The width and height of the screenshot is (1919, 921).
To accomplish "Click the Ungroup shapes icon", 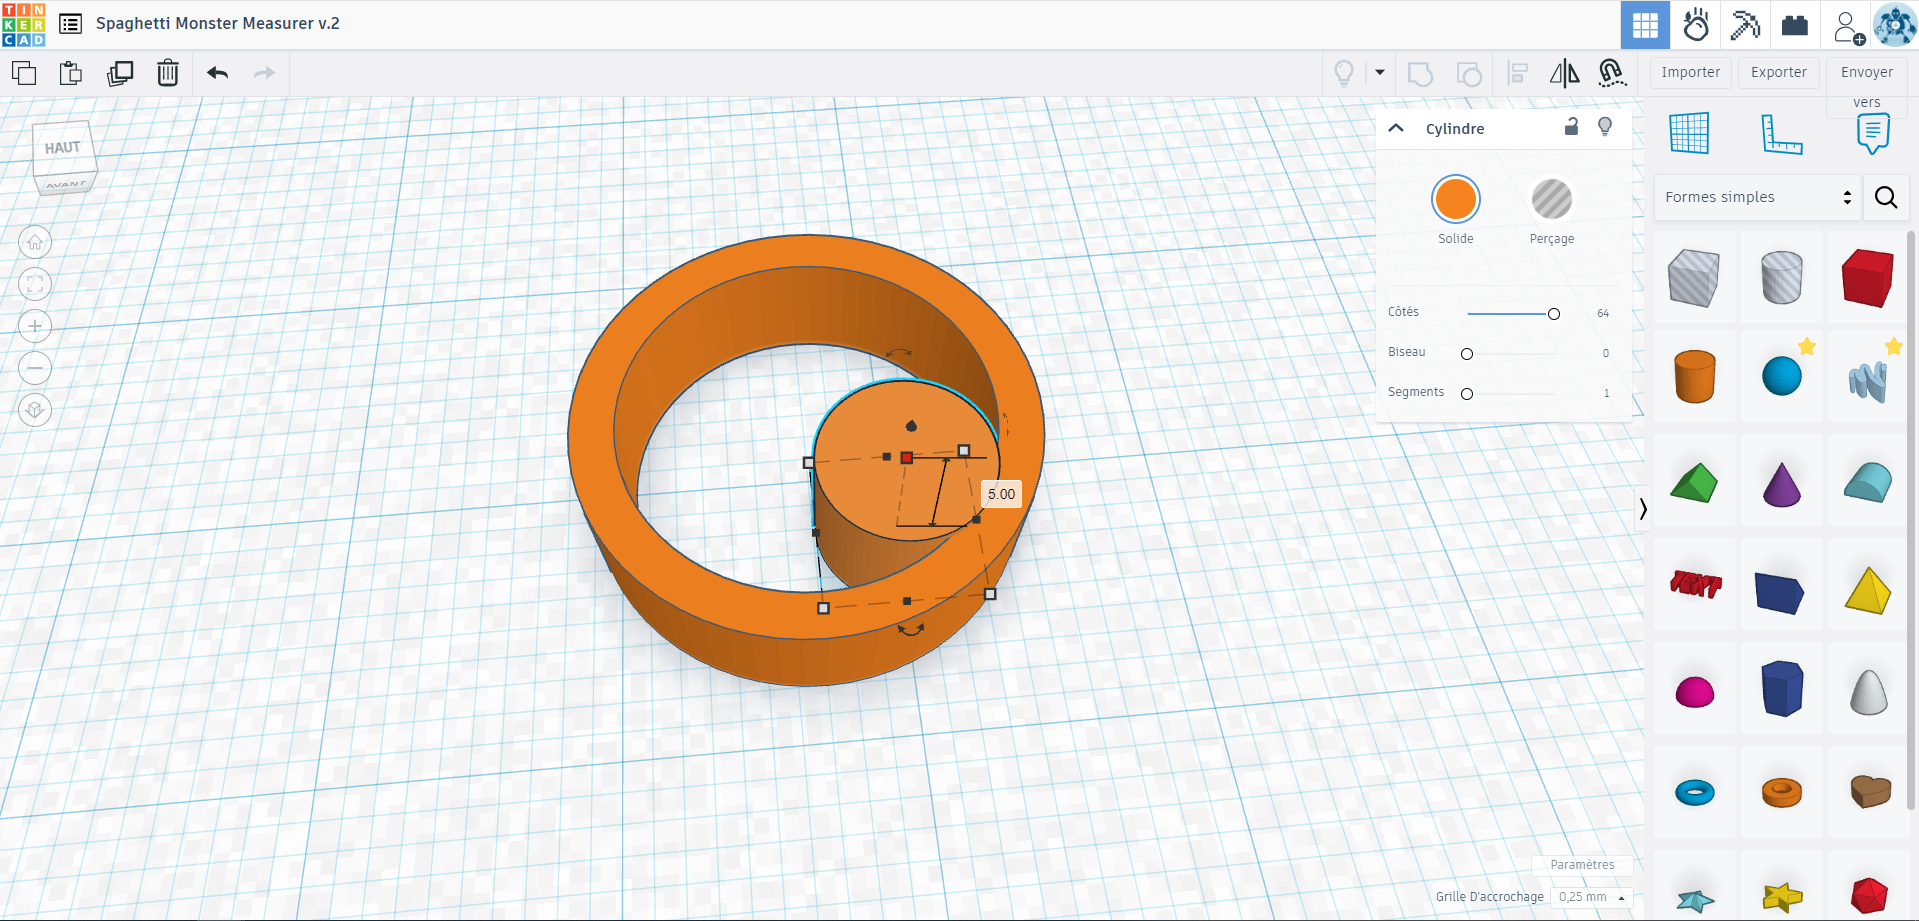I will point(1469,74).
